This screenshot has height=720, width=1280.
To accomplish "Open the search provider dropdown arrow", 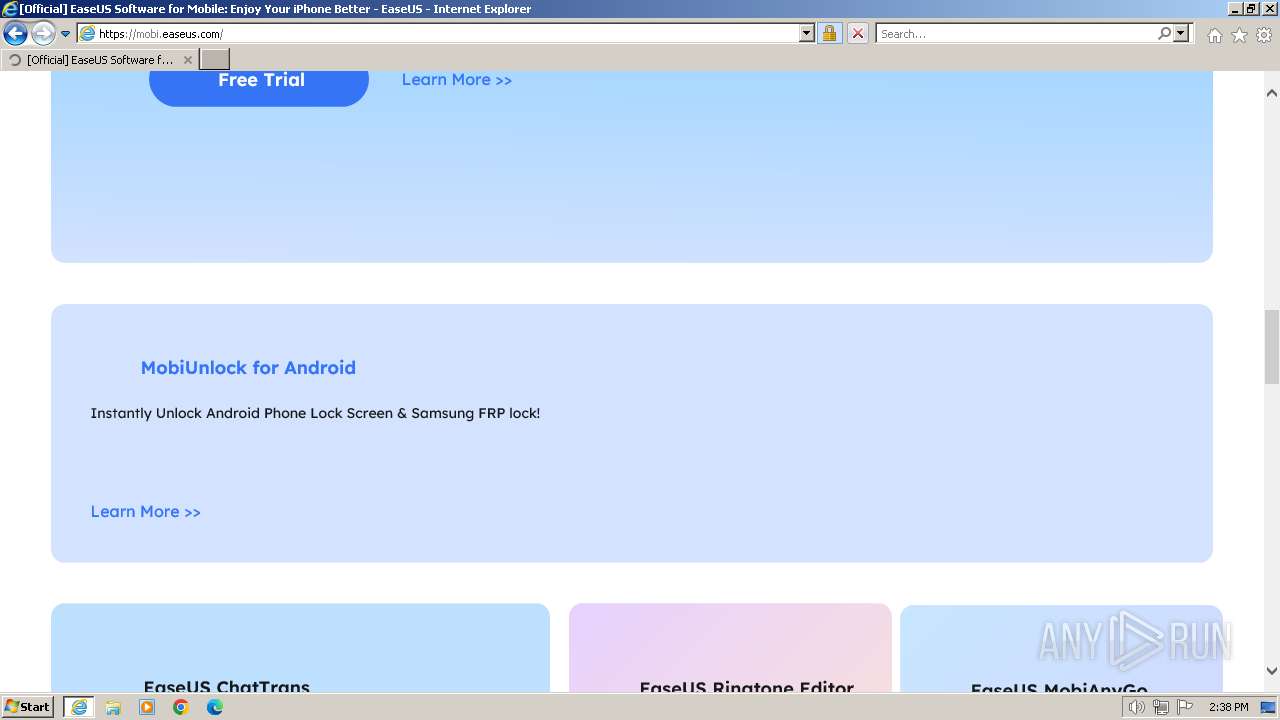I will 1181,34.
